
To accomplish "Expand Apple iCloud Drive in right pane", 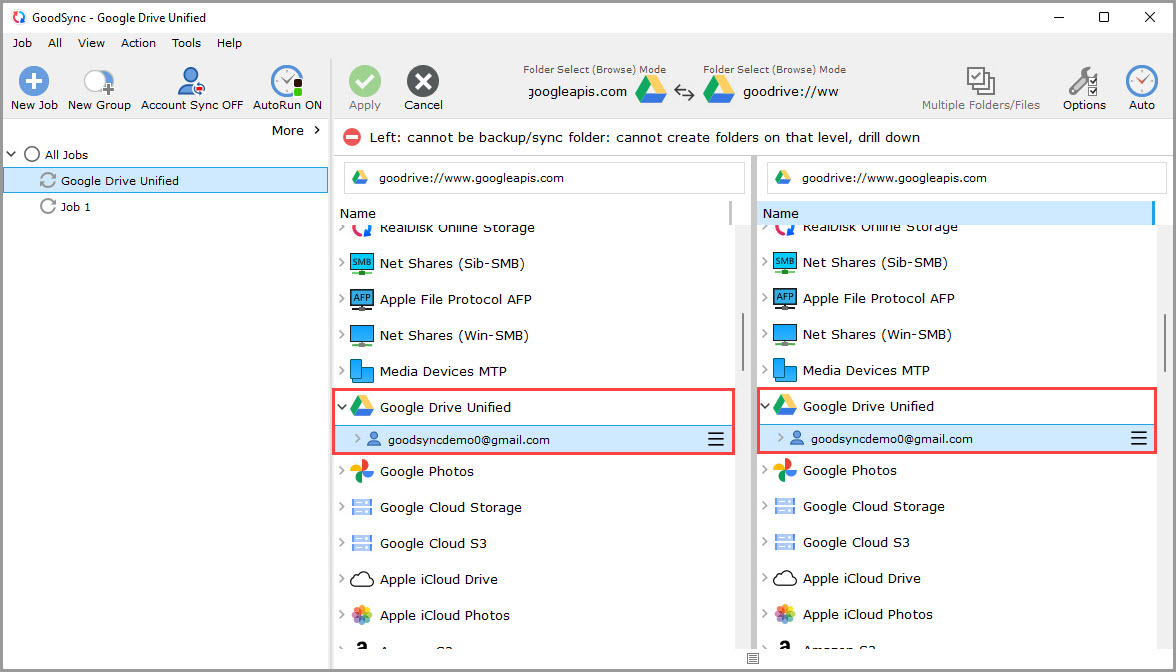I will tap(764, 578).
